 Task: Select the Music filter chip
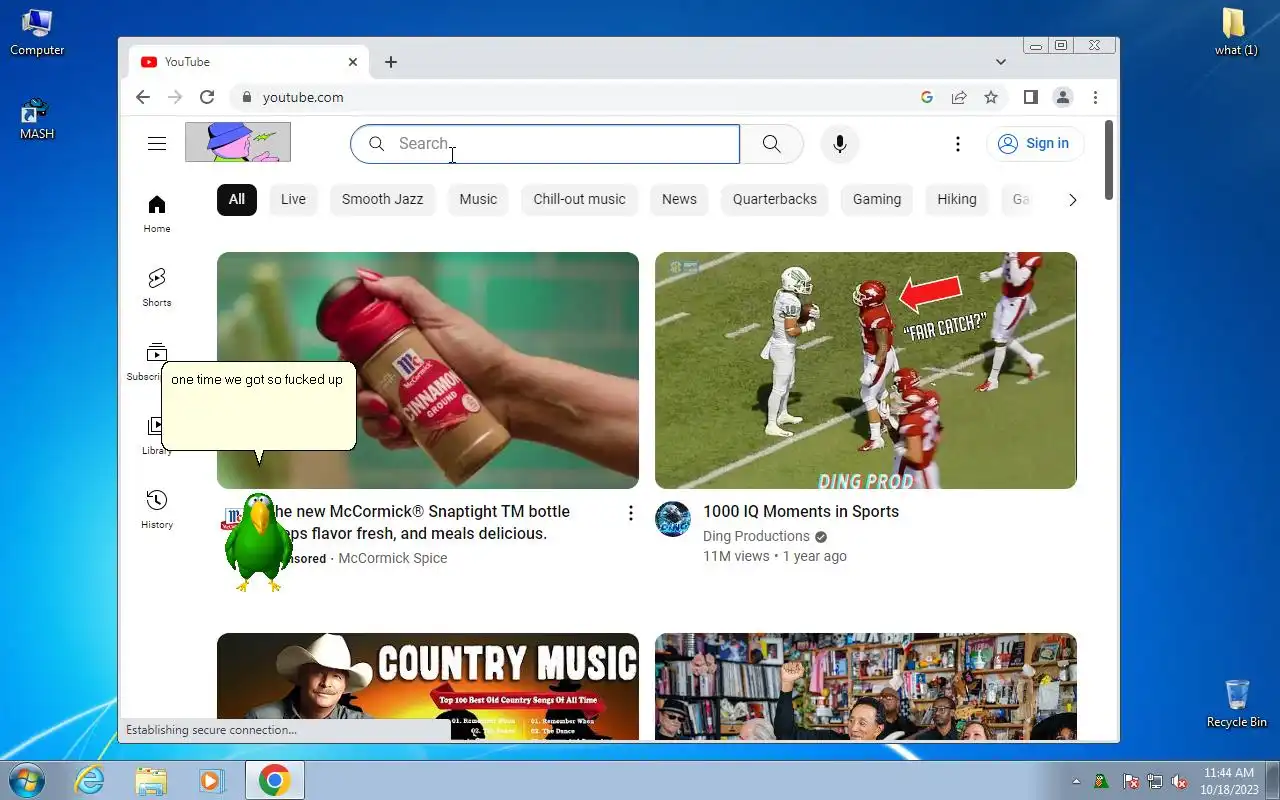pos(478,200)
